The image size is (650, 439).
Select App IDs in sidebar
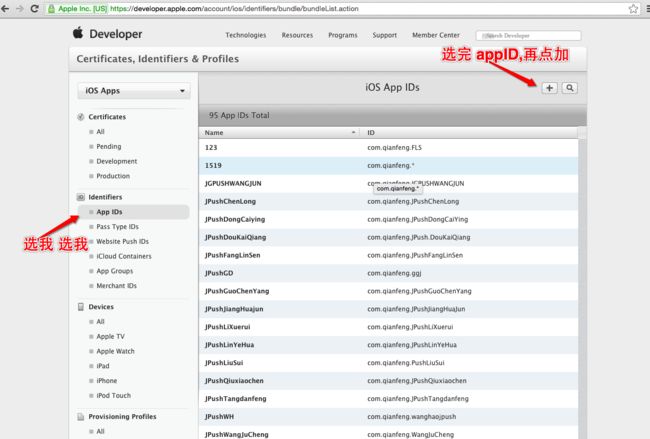click(134, 212)
